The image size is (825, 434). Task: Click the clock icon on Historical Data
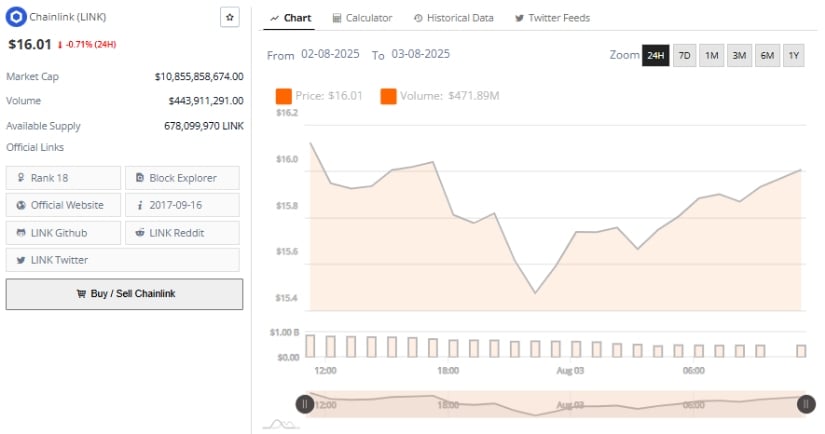tap(418, 18)
